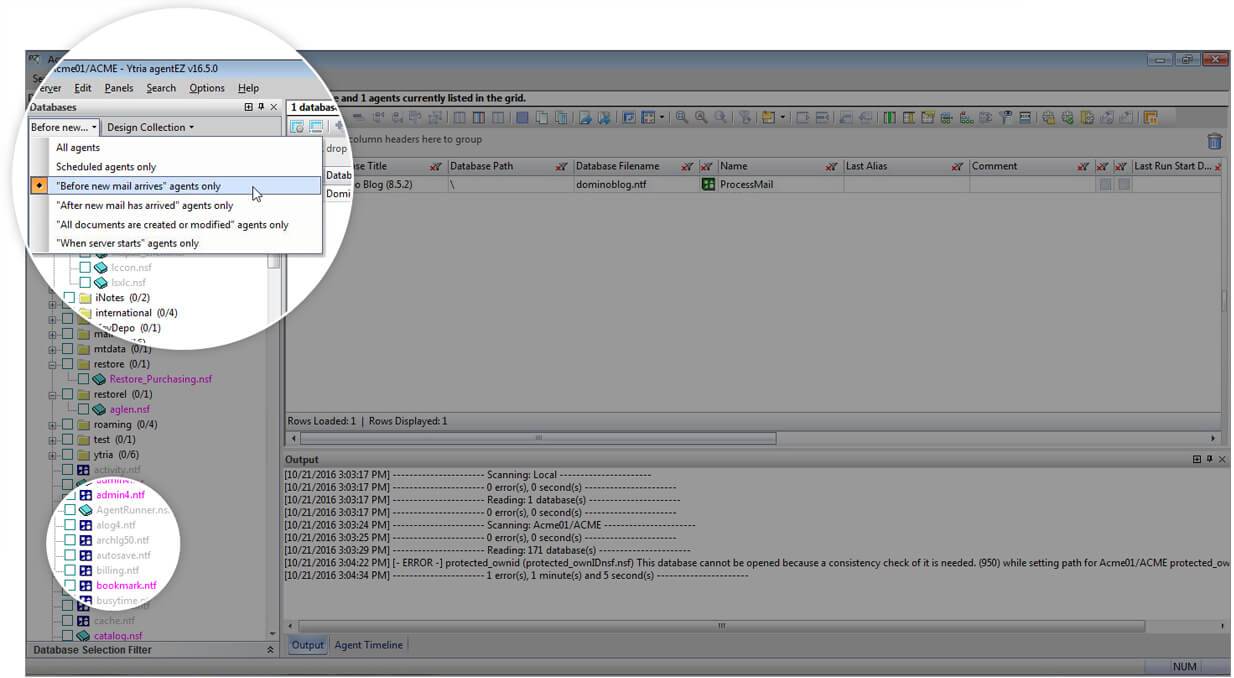Collapse the restorel (0/1) folder node
This screenshot has height=678, width=1234.
[53, 395]
